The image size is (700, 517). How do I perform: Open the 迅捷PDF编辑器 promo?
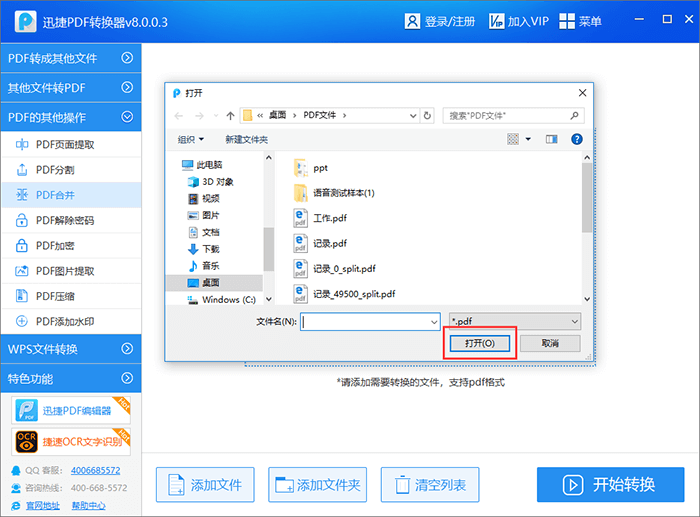(x=71, y=410)
